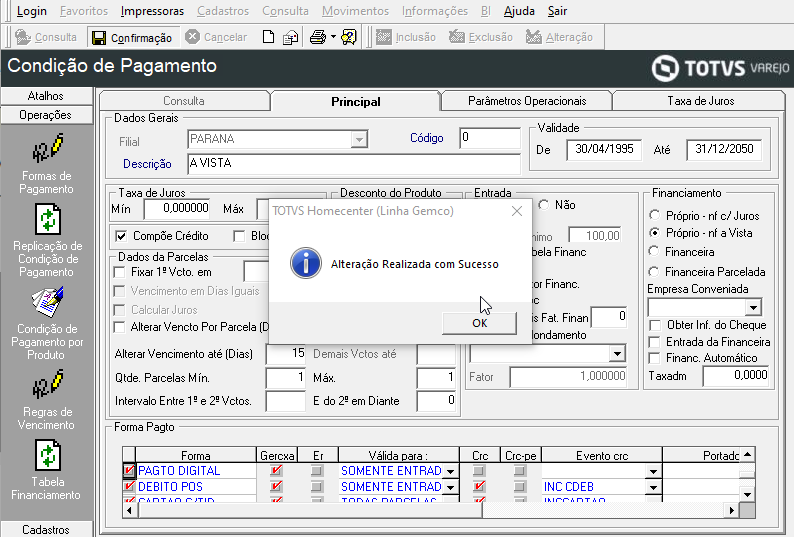Toggle Entrada da Financeira checkbox
This screenshot has height=537, width=794.
pos(655,342)
